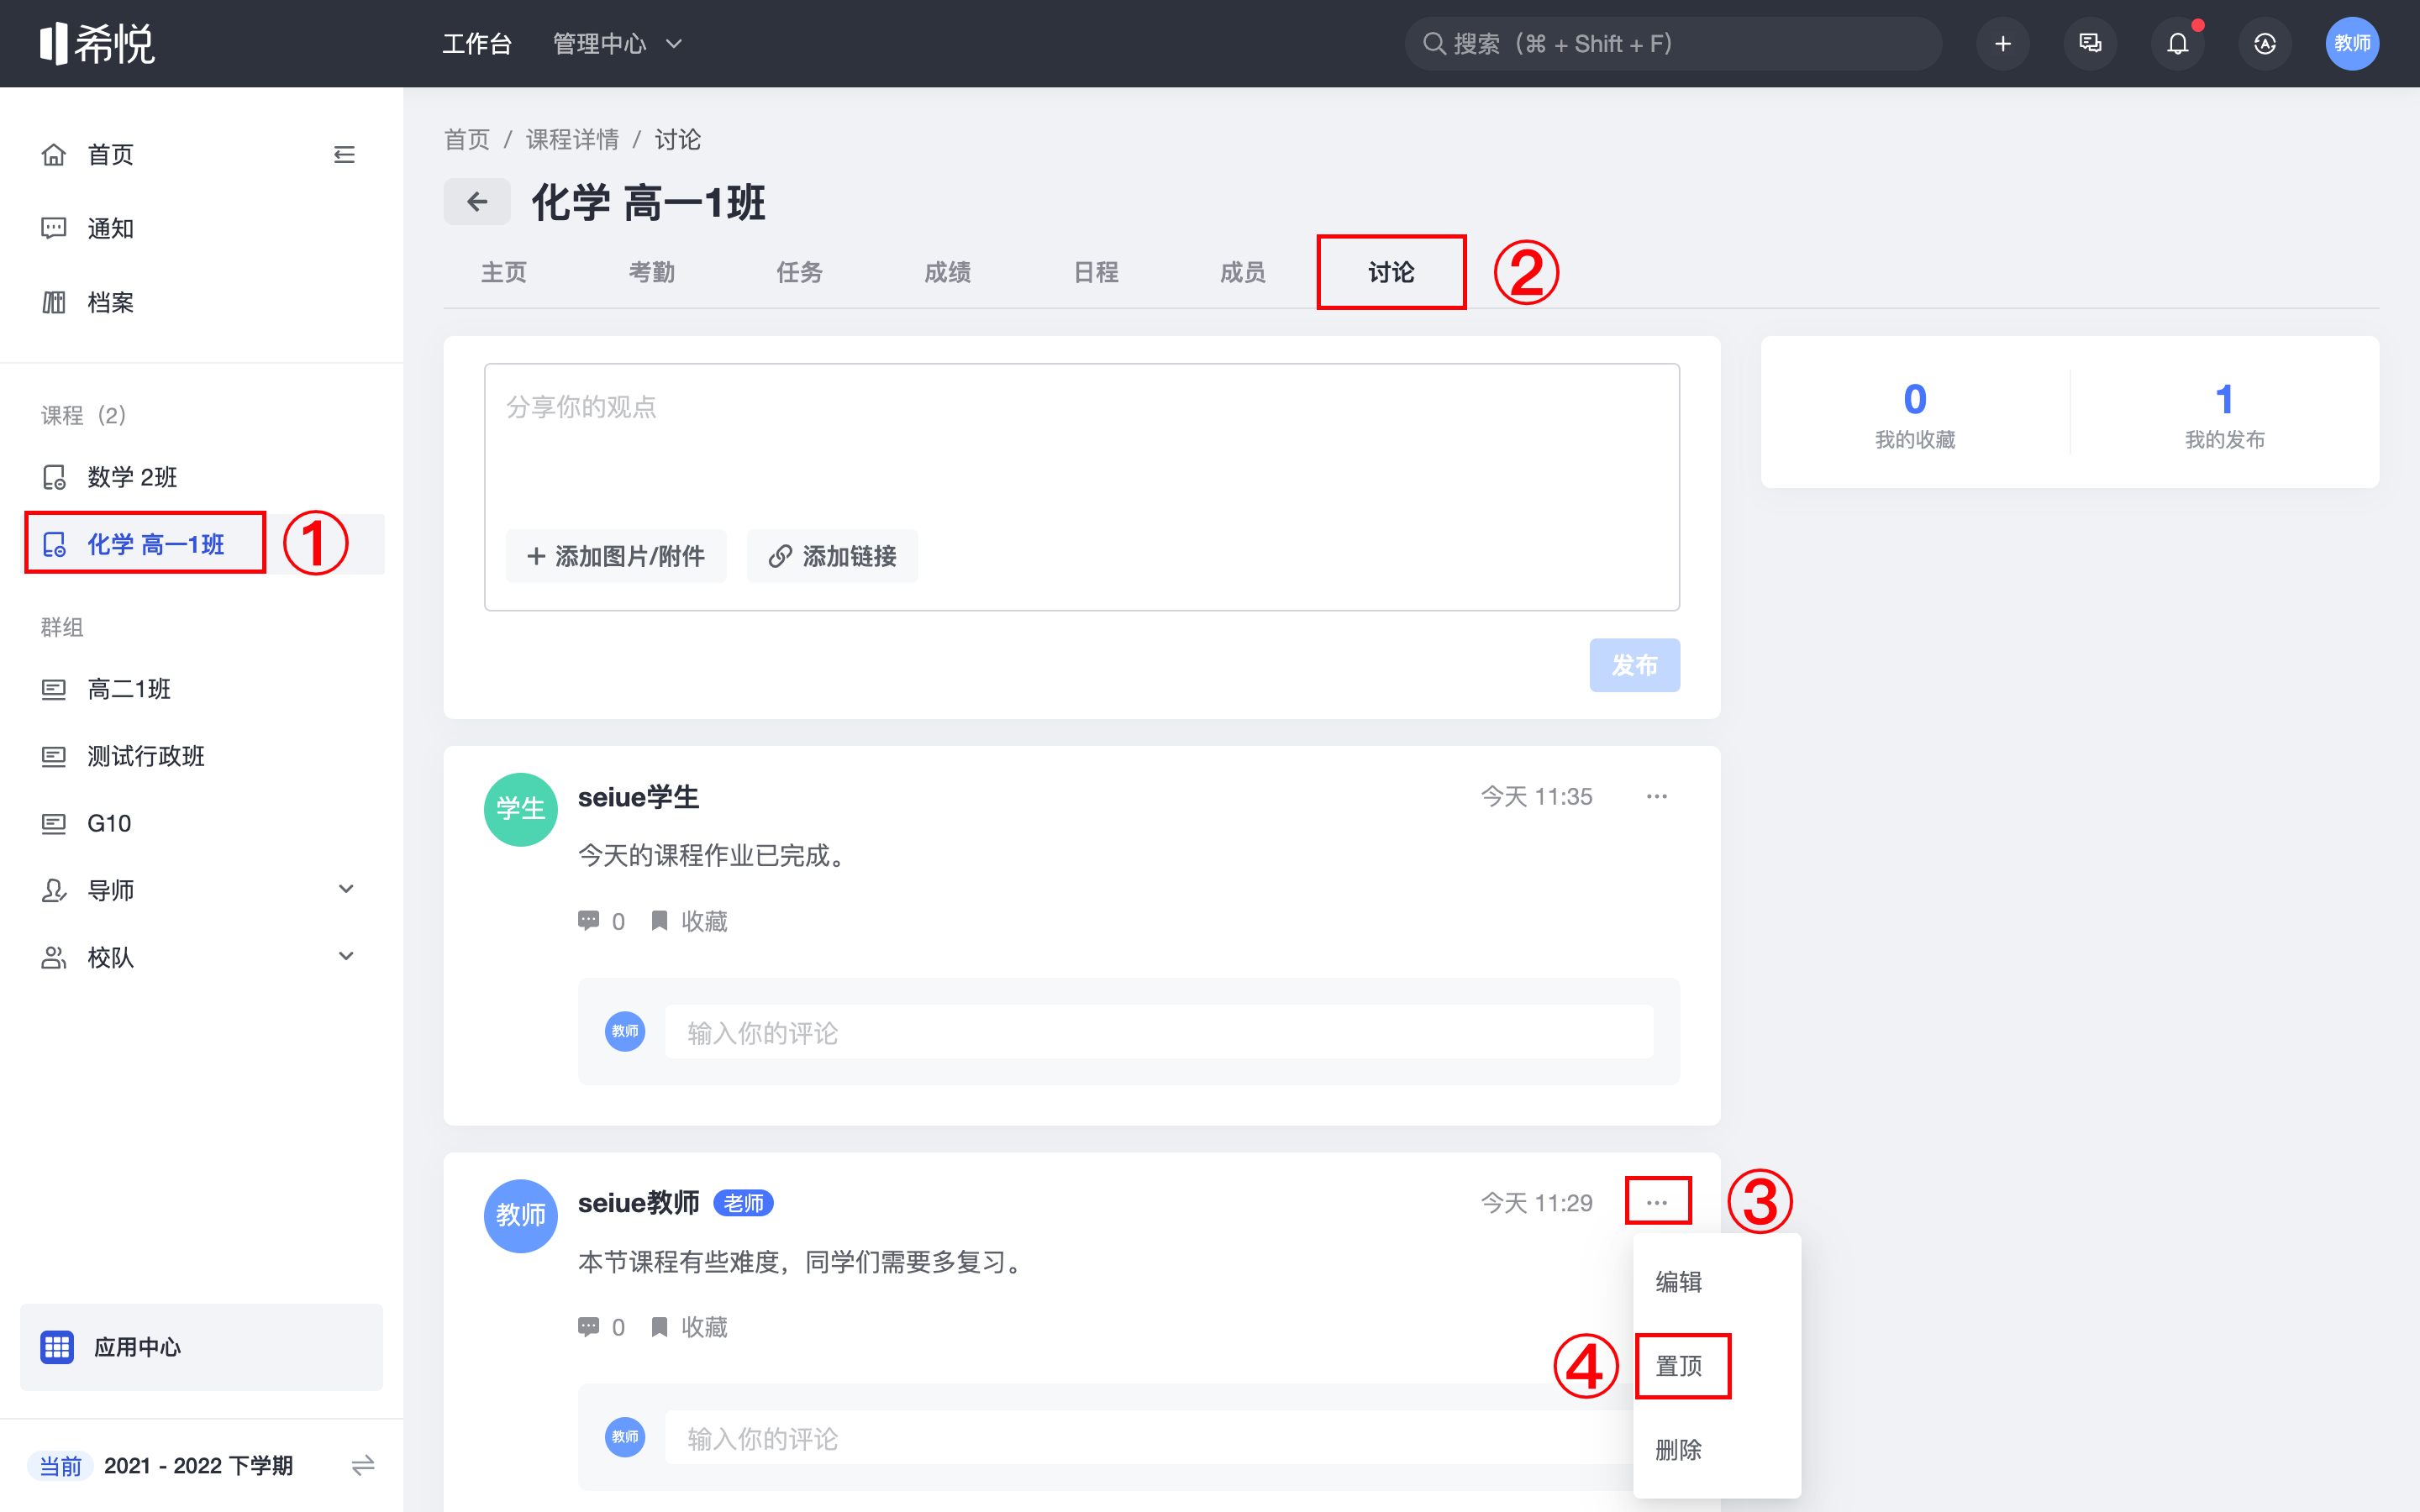The width and height of the screenshot is (2420, 1512).
Task: Click the seiue学生 username
Action: click(638, 797)
